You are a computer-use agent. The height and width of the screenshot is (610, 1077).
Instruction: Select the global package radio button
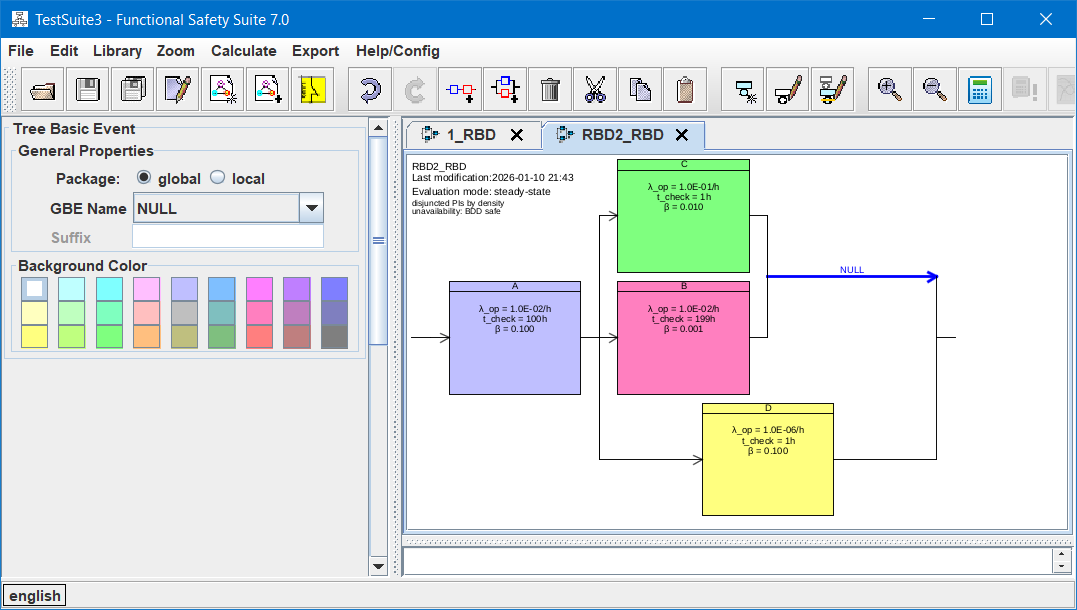pyautogui.click(x=144, y=178)
